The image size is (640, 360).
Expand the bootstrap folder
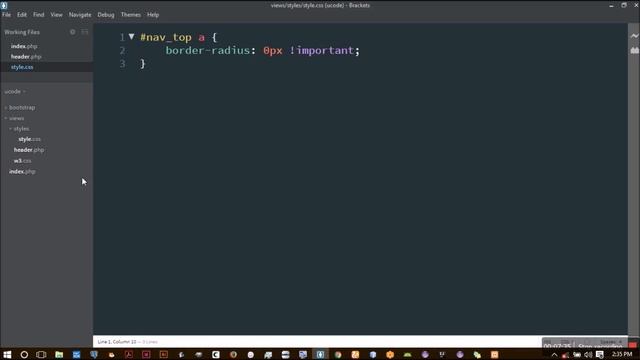22,107
